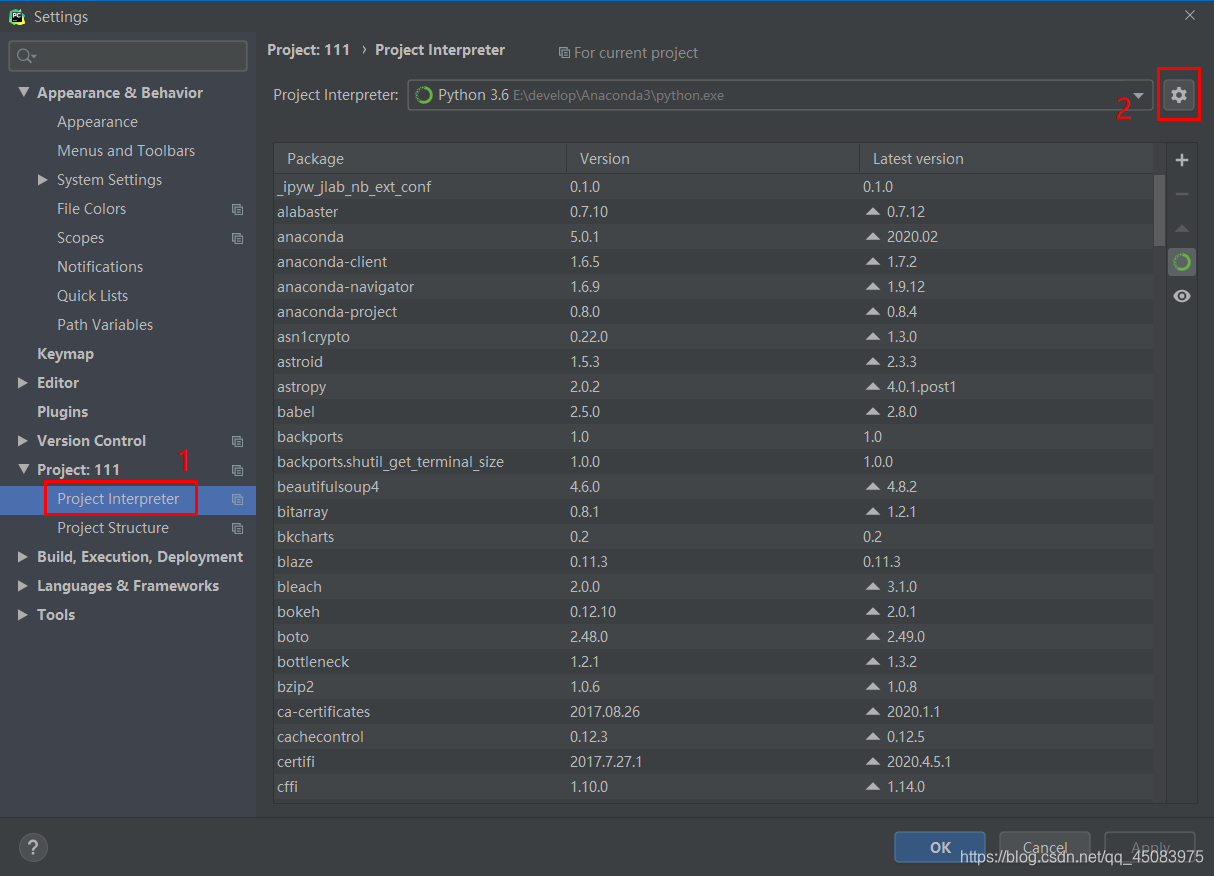Expand the Editor section
The width and height of the screenshot is (1214, 876).
coord(23,383)
